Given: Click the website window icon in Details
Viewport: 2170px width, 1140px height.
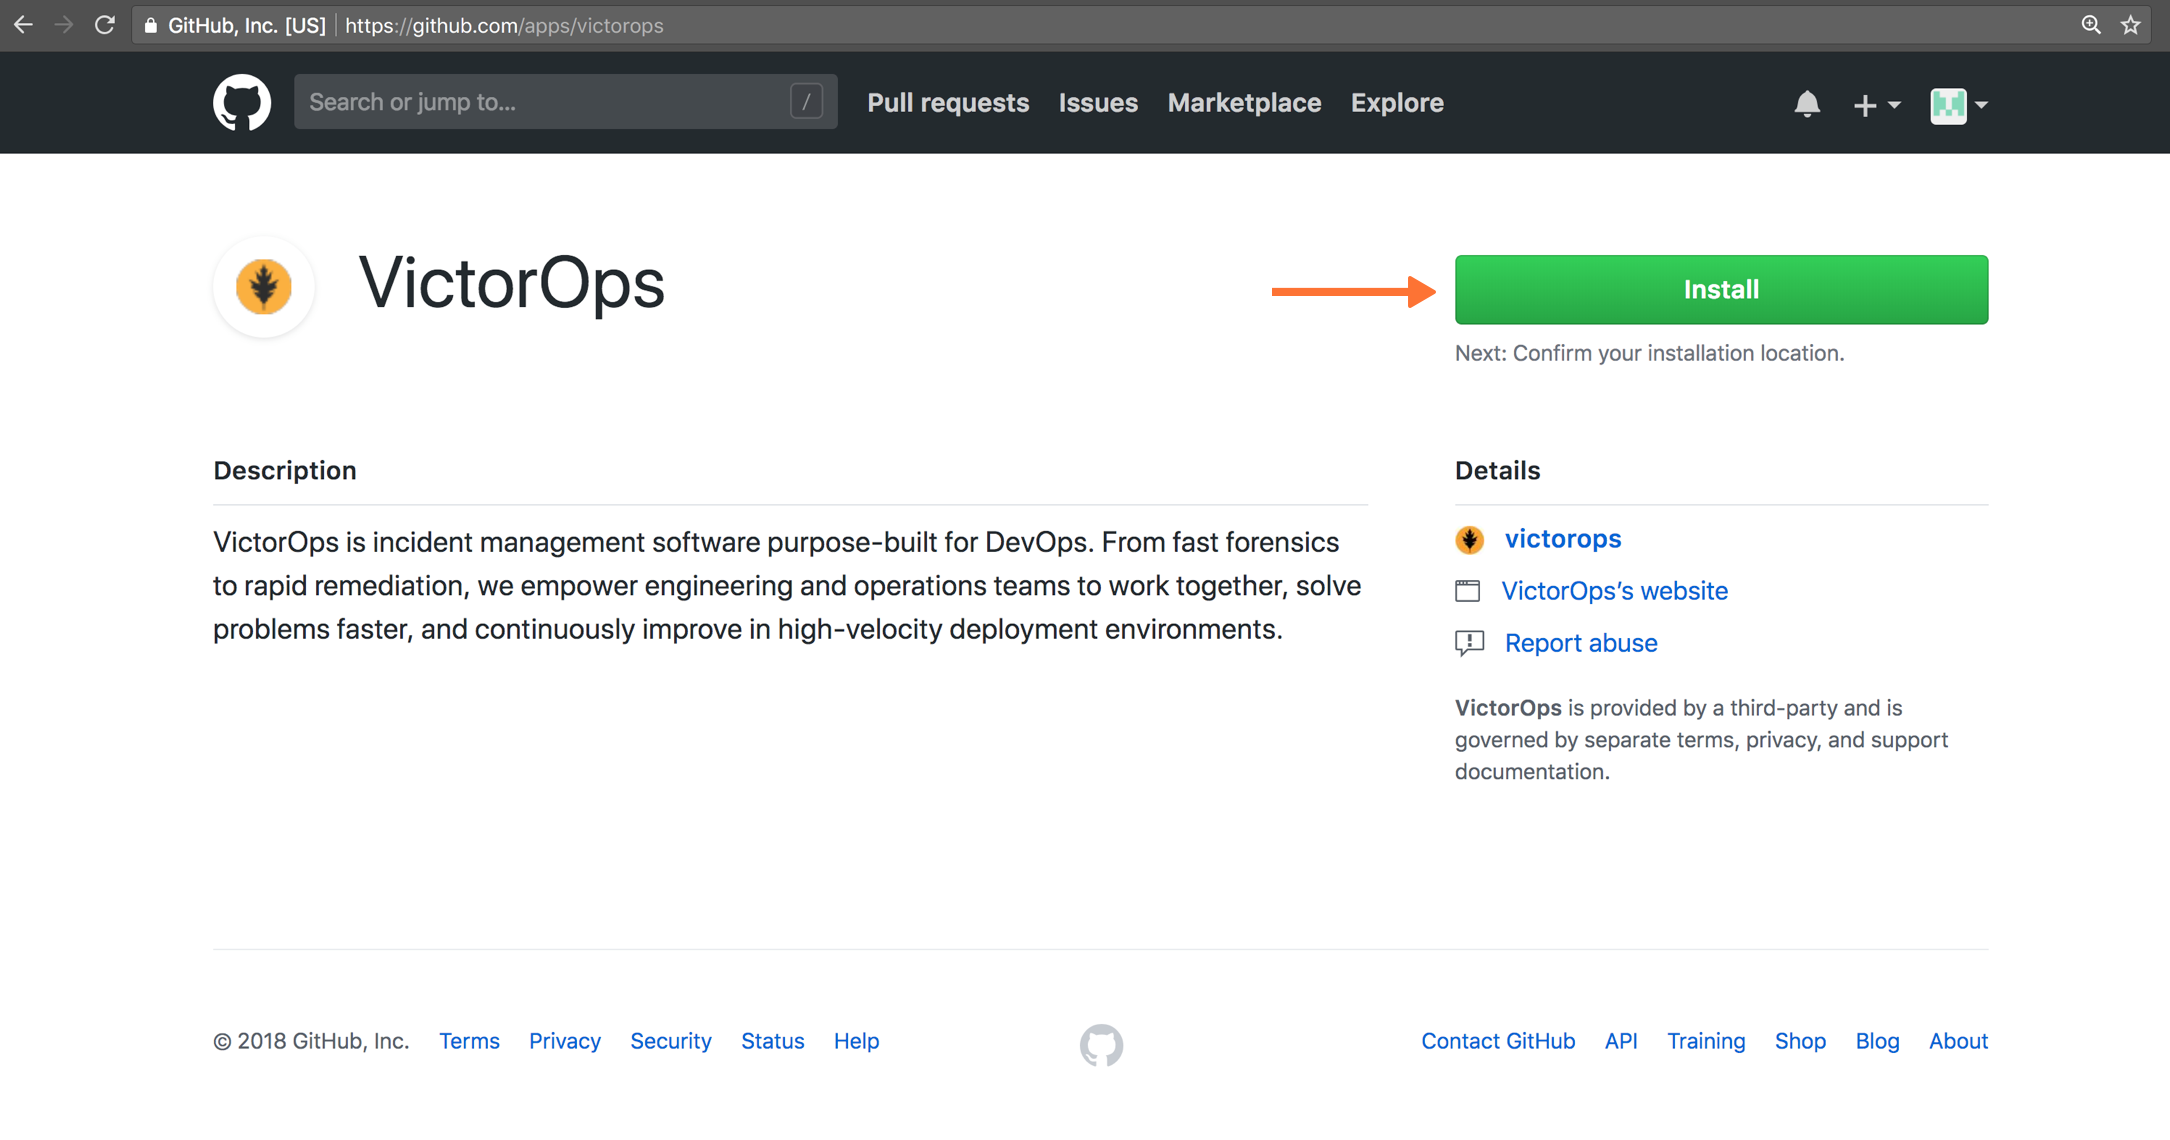Looking at the screenshot, I should (x=1467, y=591).
